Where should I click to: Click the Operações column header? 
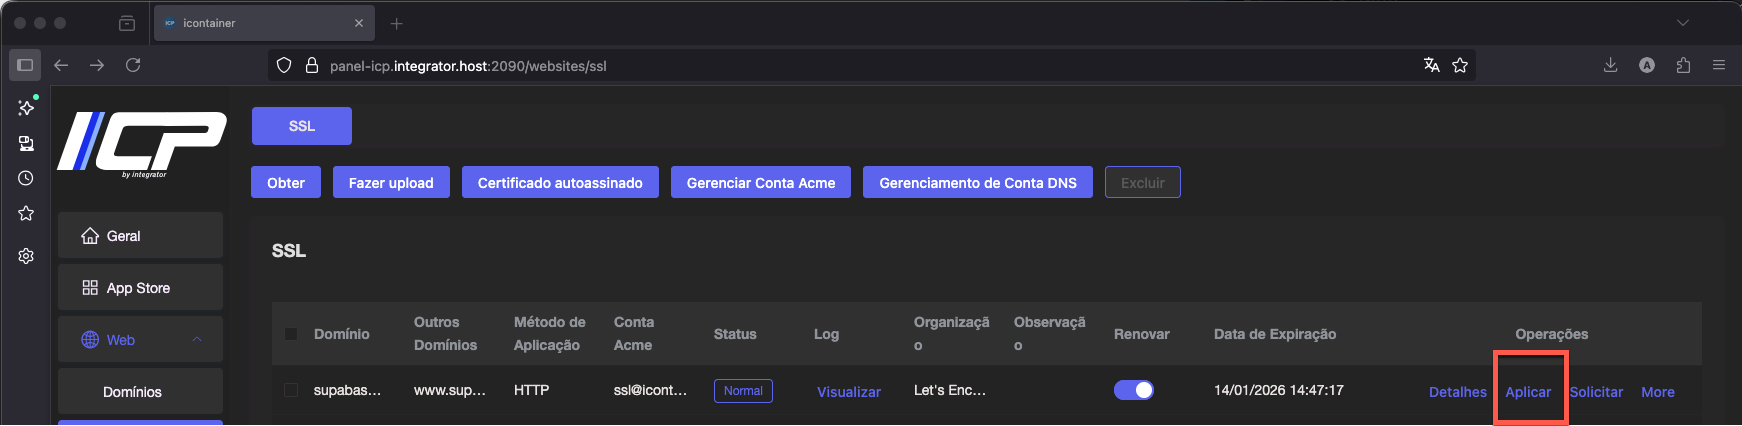coord(1552,334)
